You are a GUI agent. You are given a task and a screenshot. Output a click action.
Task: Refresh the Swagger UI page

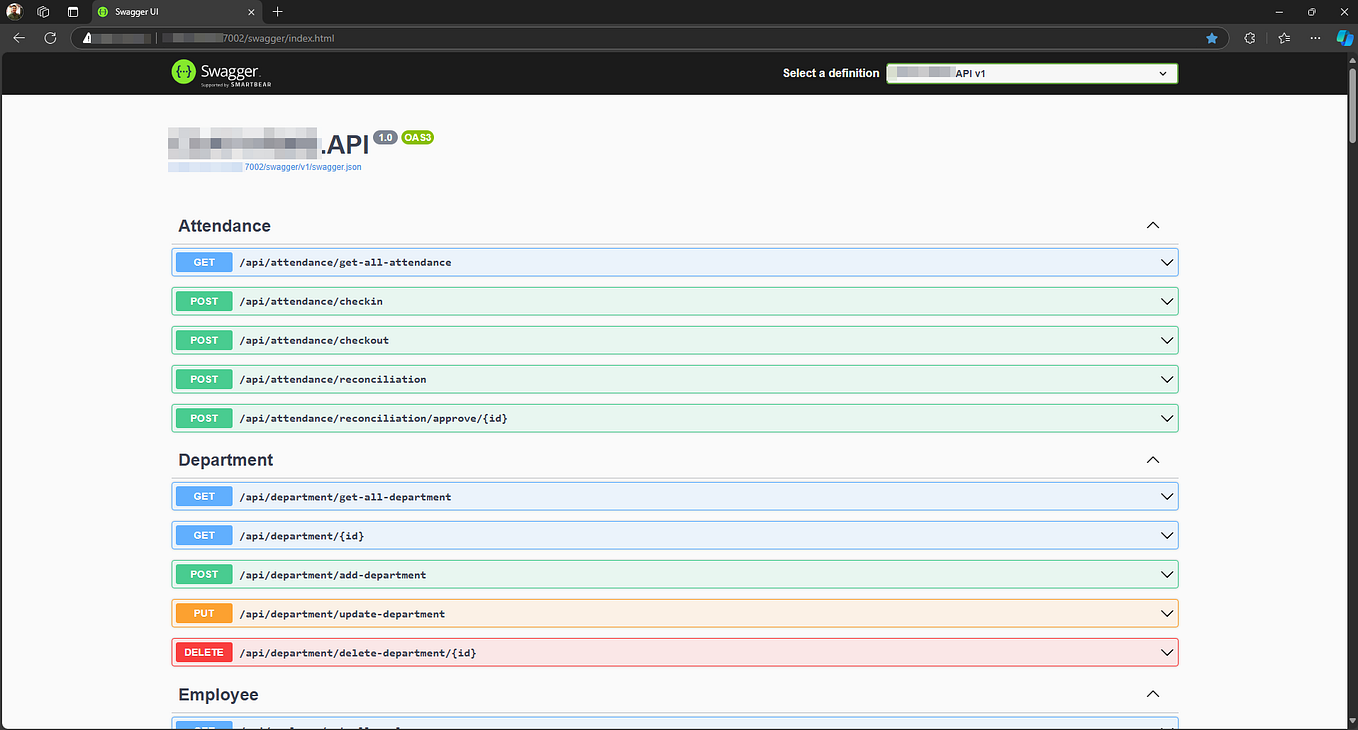coord(50,38)
